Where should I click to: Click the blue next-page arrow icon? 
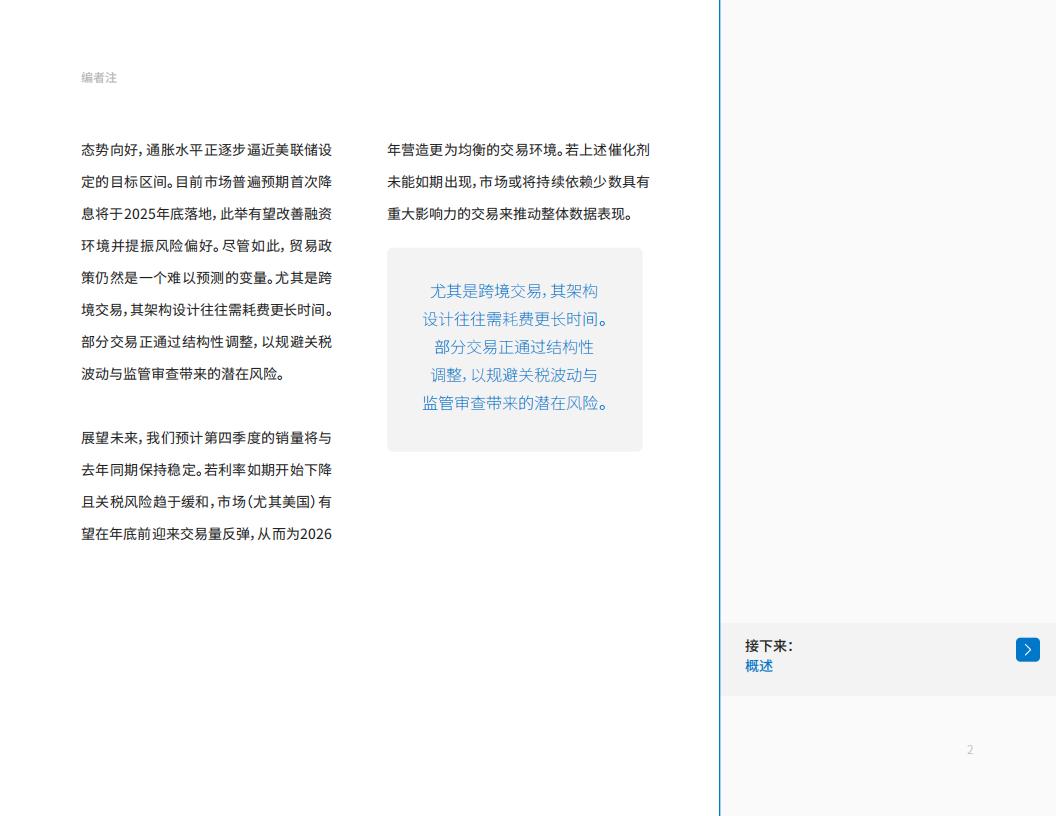point(1027,650)
